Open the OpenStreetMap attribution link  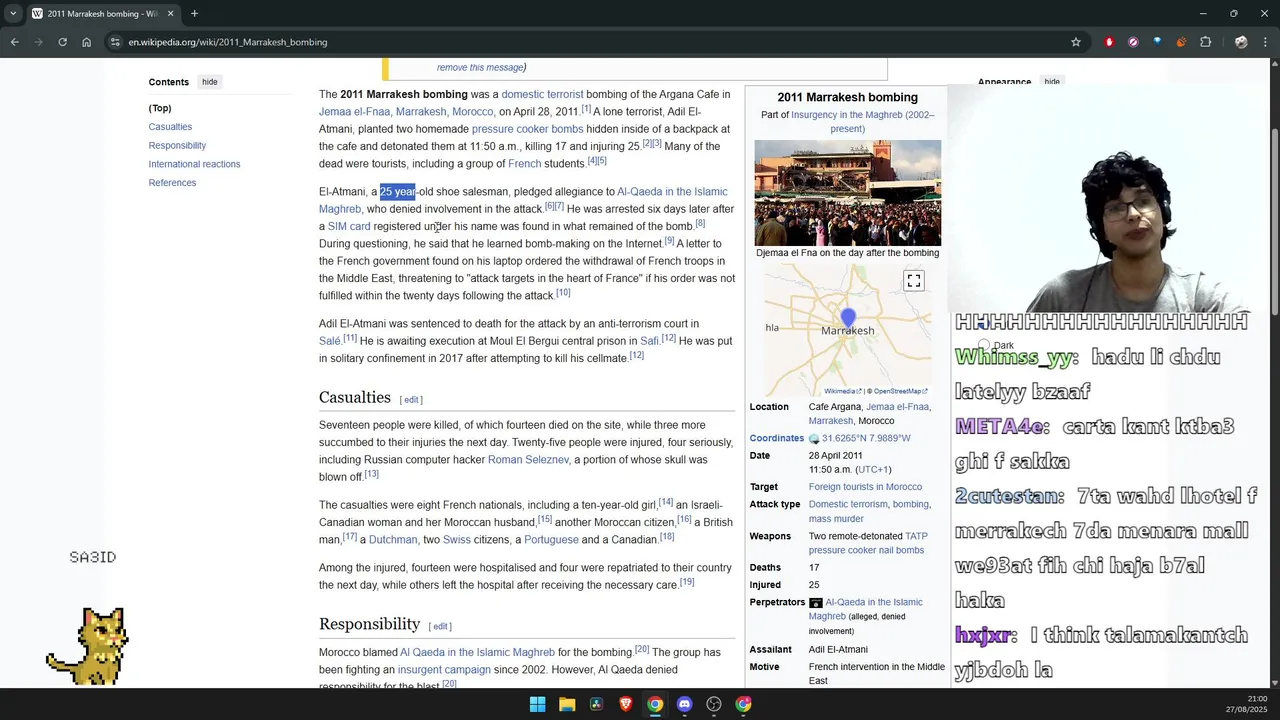pos(901,391)
